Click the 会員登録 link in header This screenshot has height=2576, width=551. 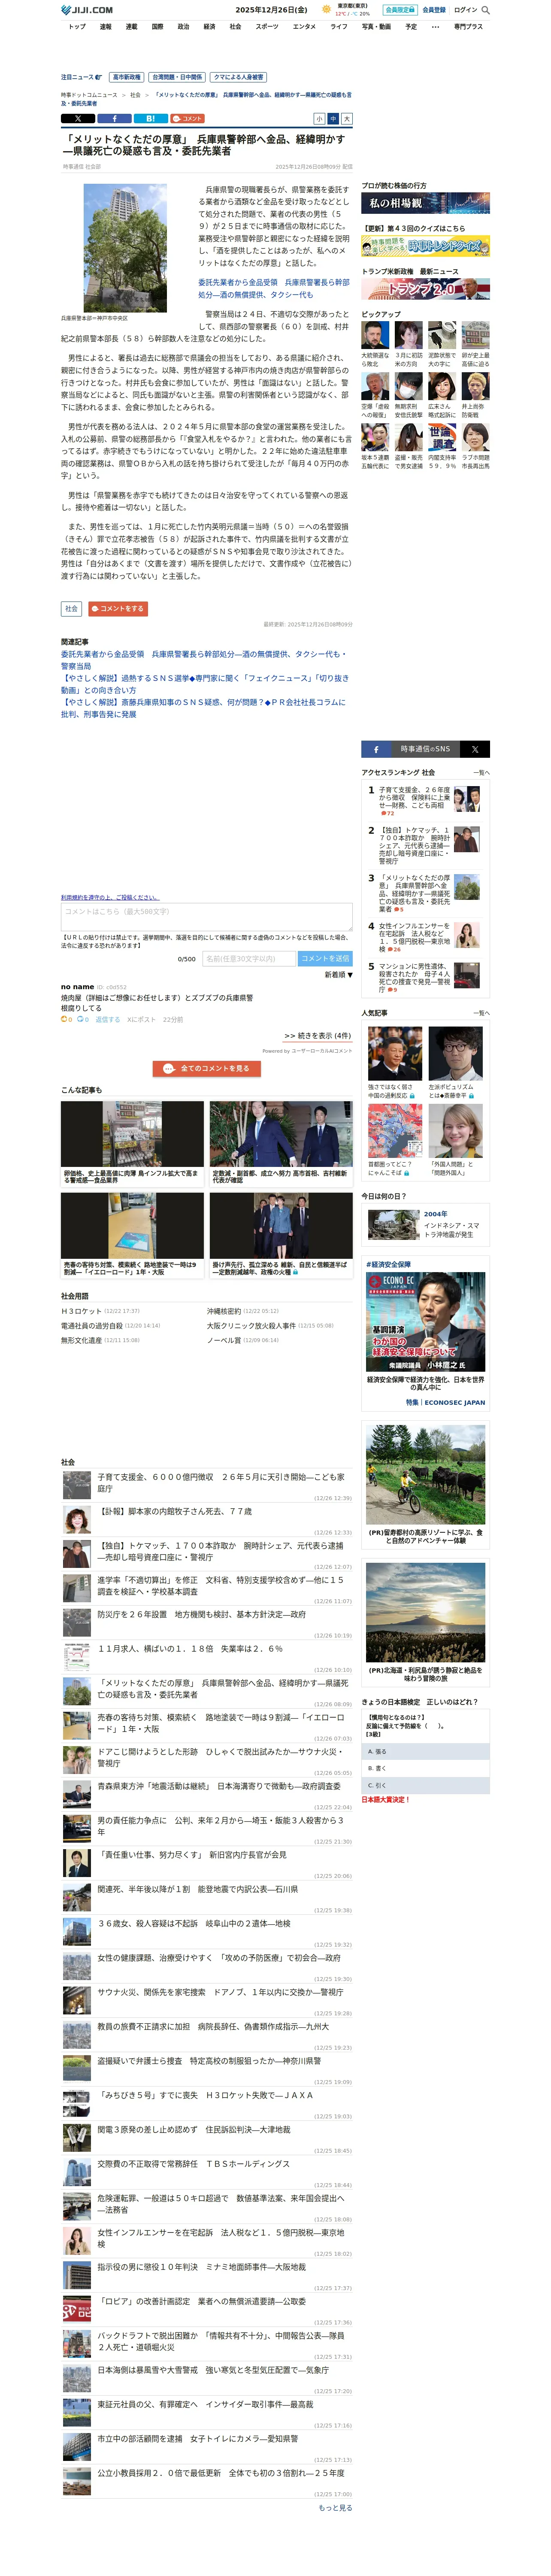pyautogui.click(x=433, y=10)
